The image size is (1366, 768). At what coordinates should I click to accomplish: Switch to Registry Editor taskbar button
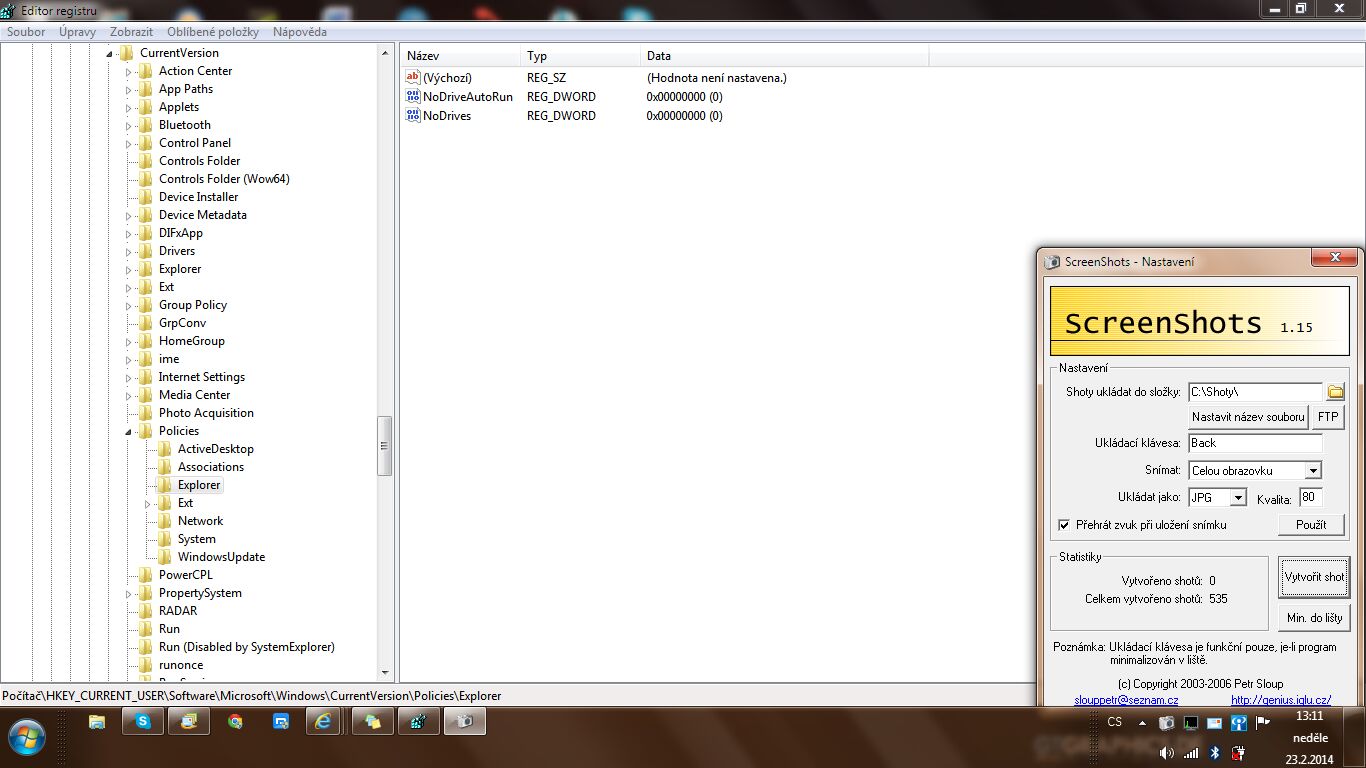tap(419, 721)
